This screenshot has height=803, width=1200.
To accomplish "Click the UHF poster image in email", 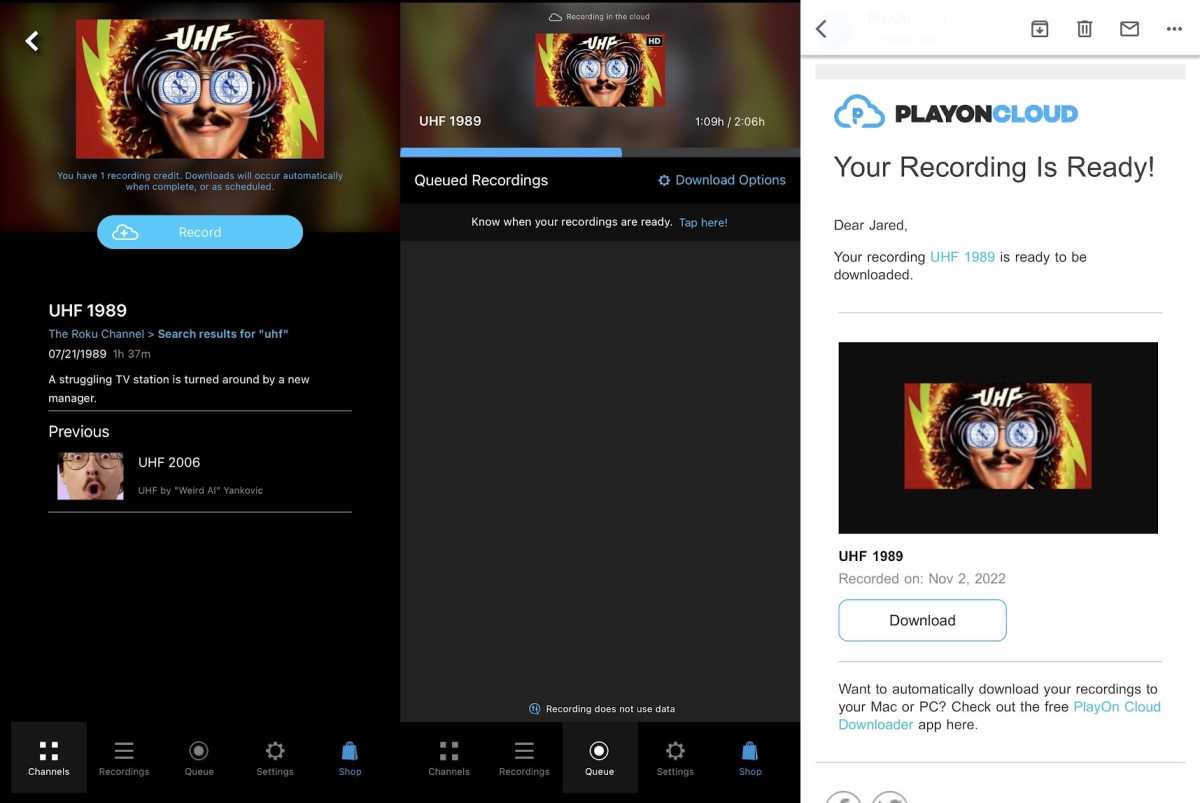I will click(998, 437).
